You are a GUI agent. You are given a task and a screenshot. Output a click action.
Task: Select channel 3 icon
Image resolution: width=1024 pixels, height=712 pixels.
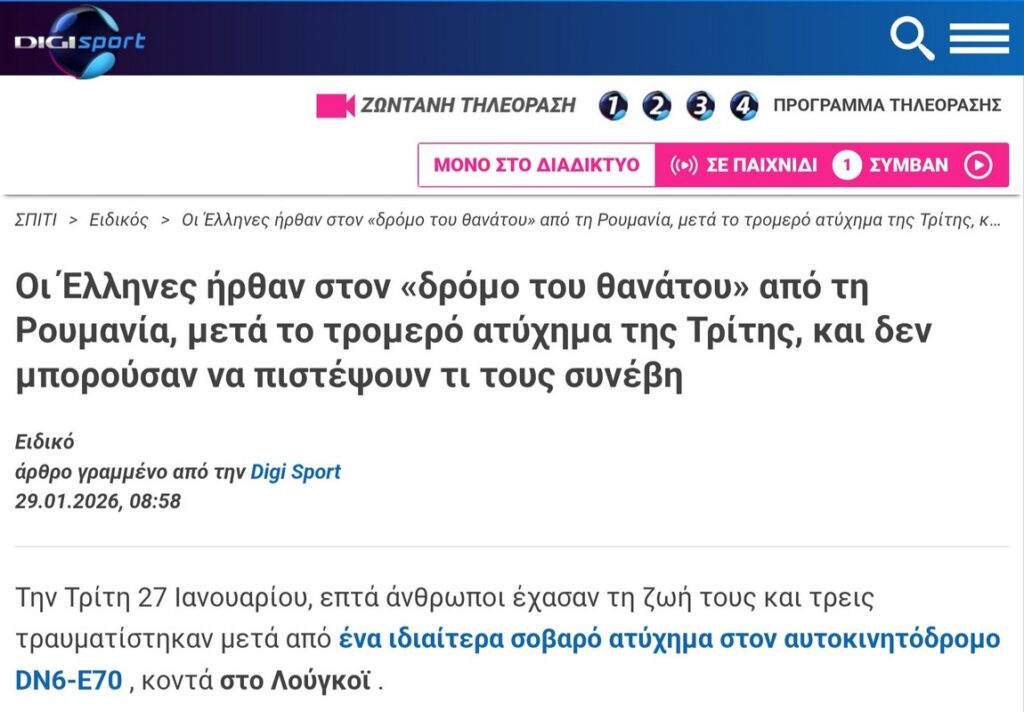[x=700, y=106]
